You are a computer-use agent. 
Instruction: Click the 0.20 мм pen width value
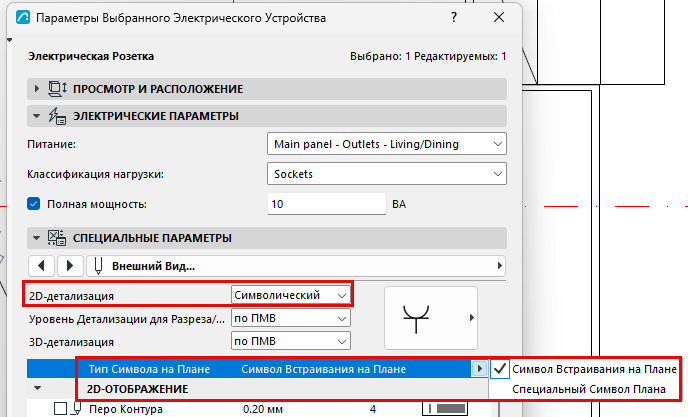click(x=262, y=410)
